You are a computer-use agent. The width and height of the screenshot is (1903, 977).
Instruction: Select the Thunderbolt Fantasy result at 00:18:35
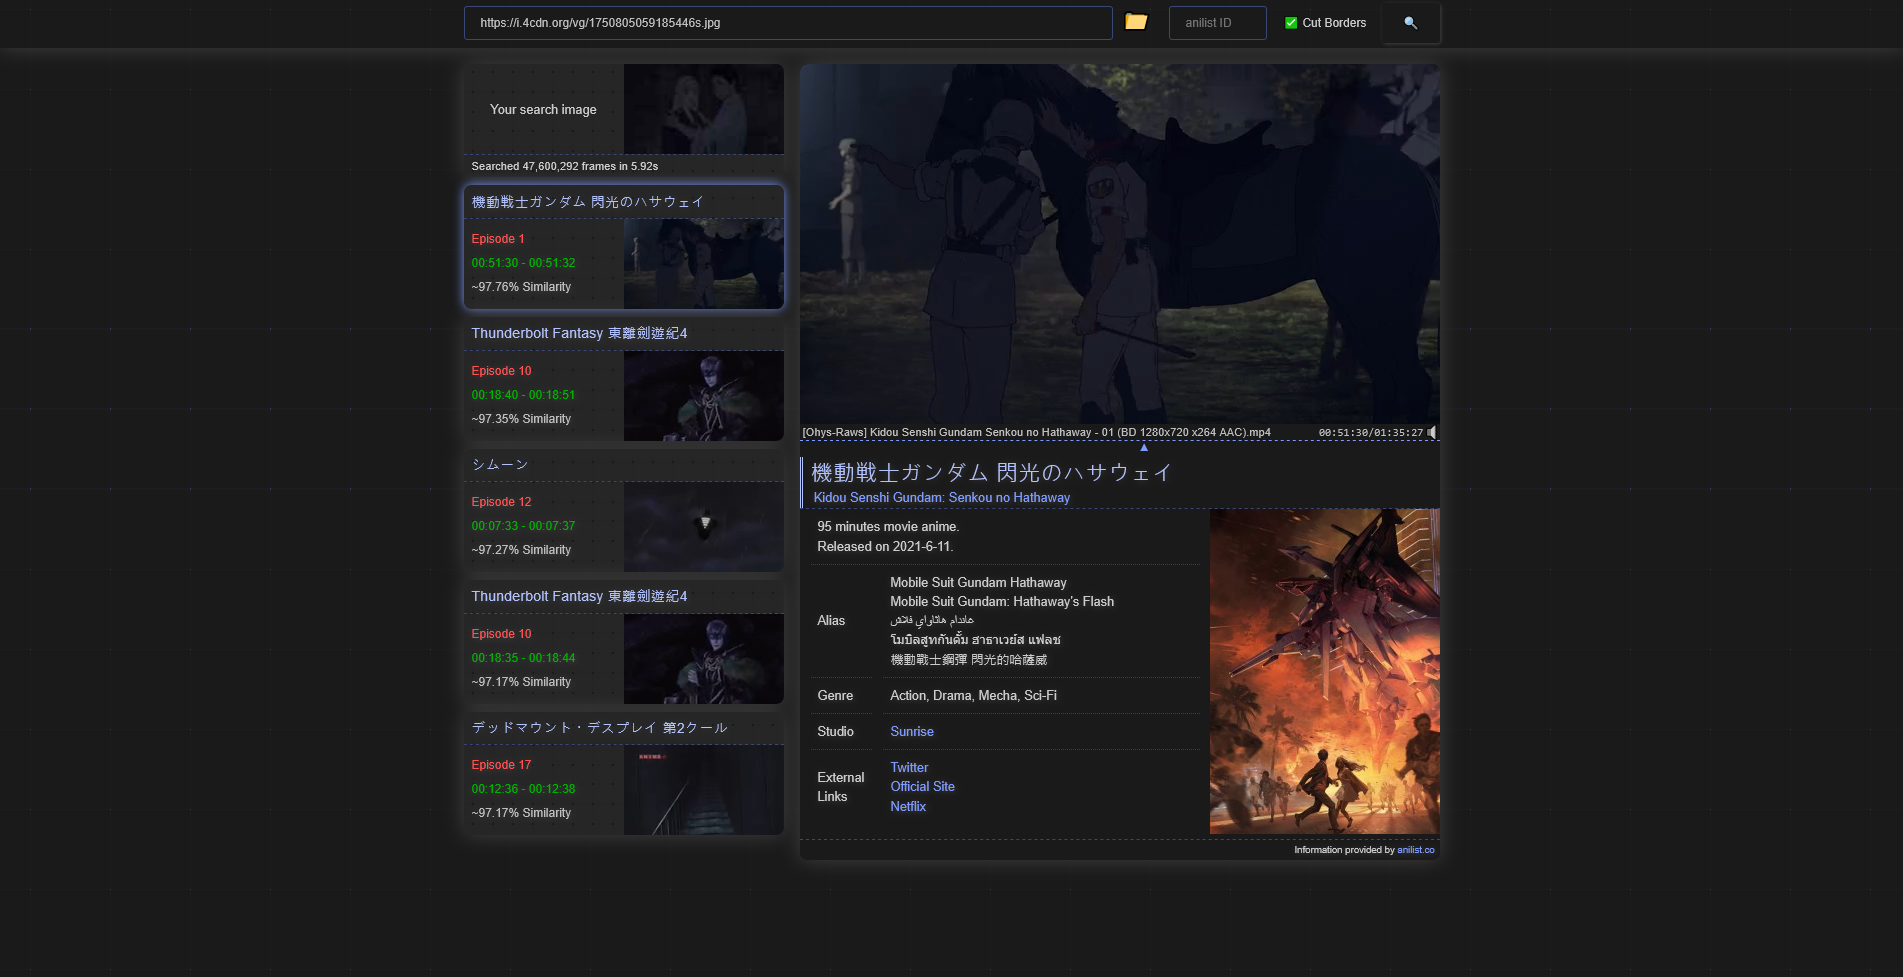624,642
